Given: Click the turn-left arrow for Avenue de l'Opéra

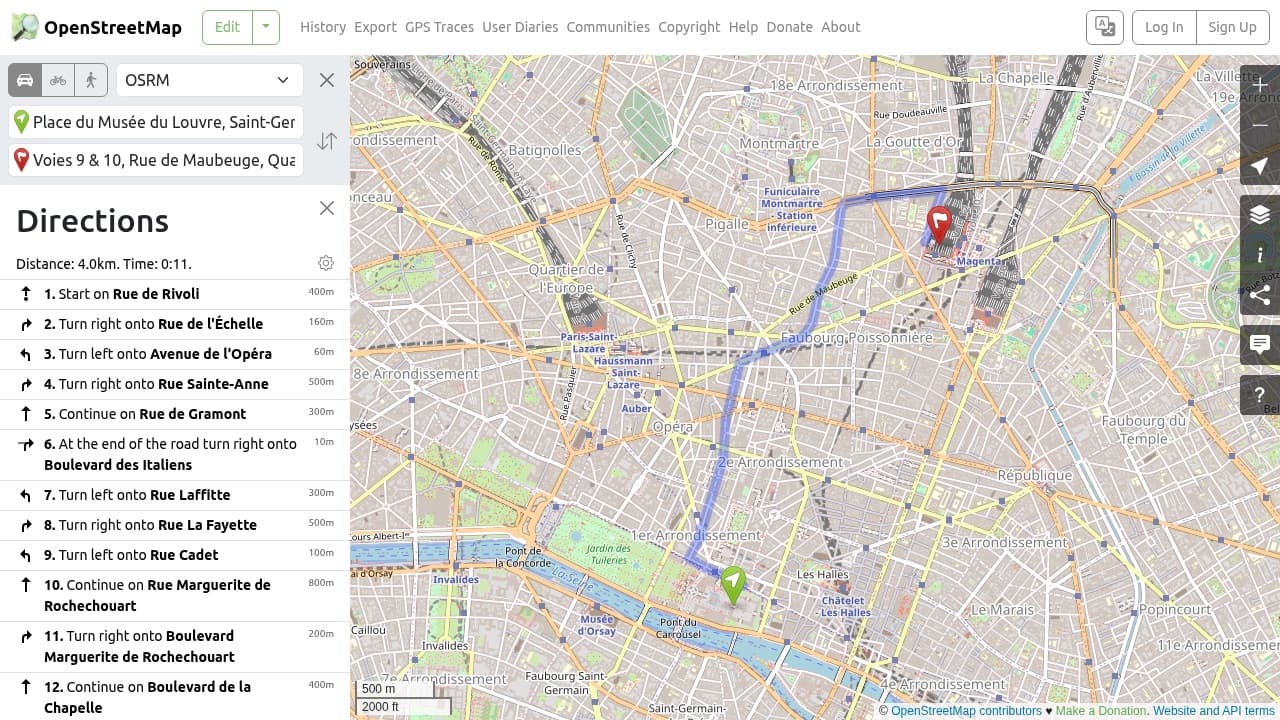Looking at the screenshot, I should pyautogui.click(x=26, y=354).
